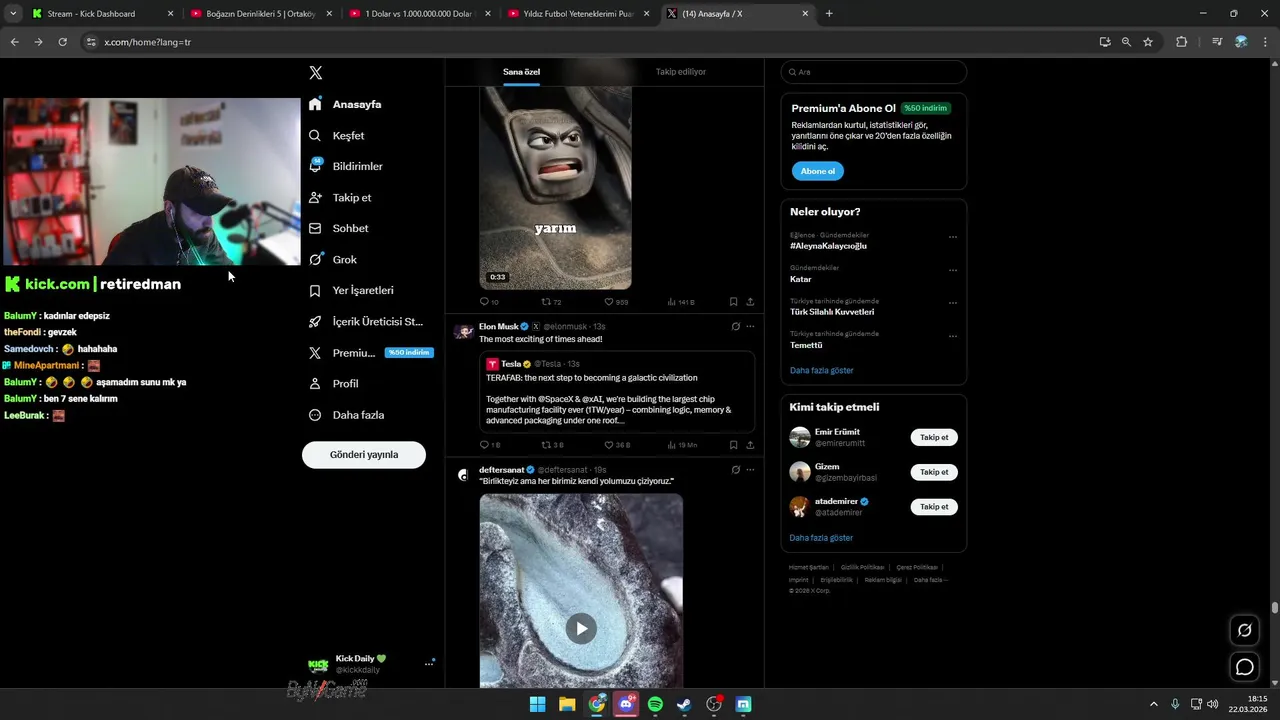Screen dimensions: 1280x720
Task: Click Grok icon on deftersanat's post
Action: coord(735,469)
